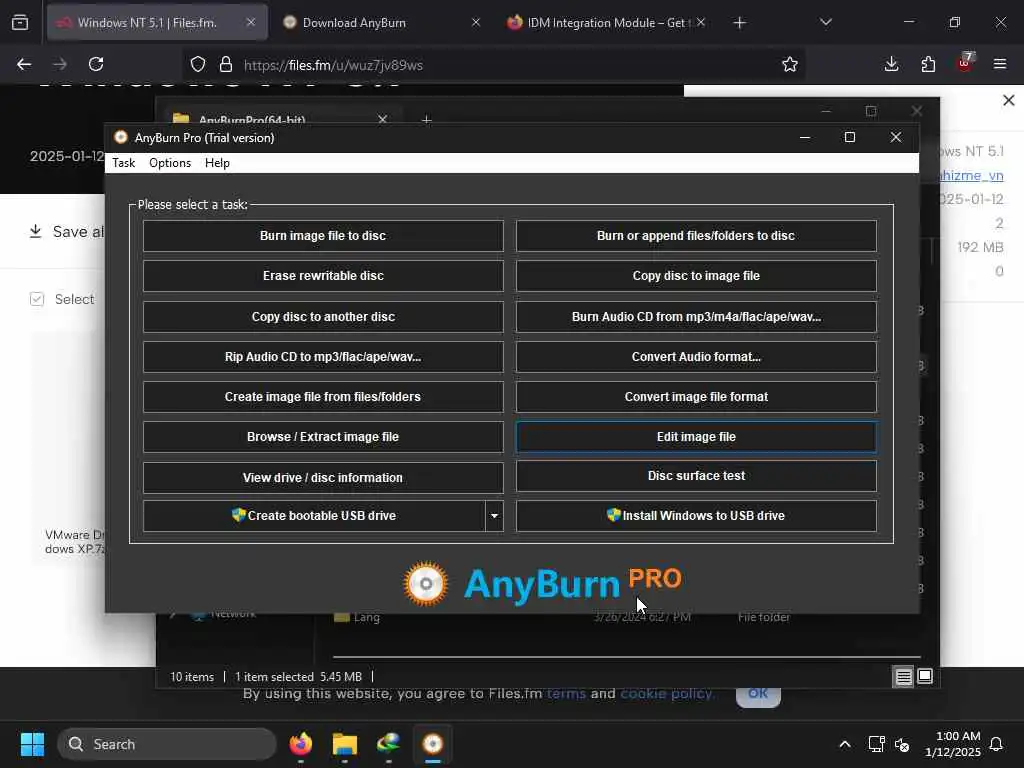Open a new browser tab
This screenshot has height=768, width=1024.
point(739,23)
